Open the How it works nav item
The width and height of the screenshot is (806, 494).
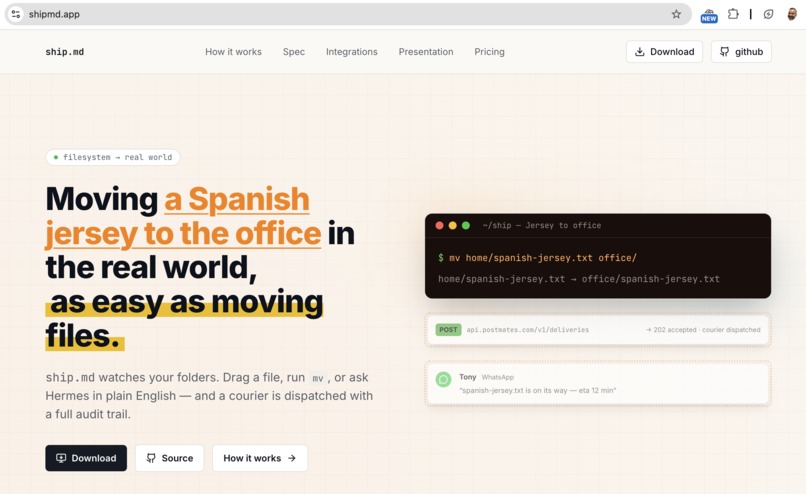click(233, 52)
